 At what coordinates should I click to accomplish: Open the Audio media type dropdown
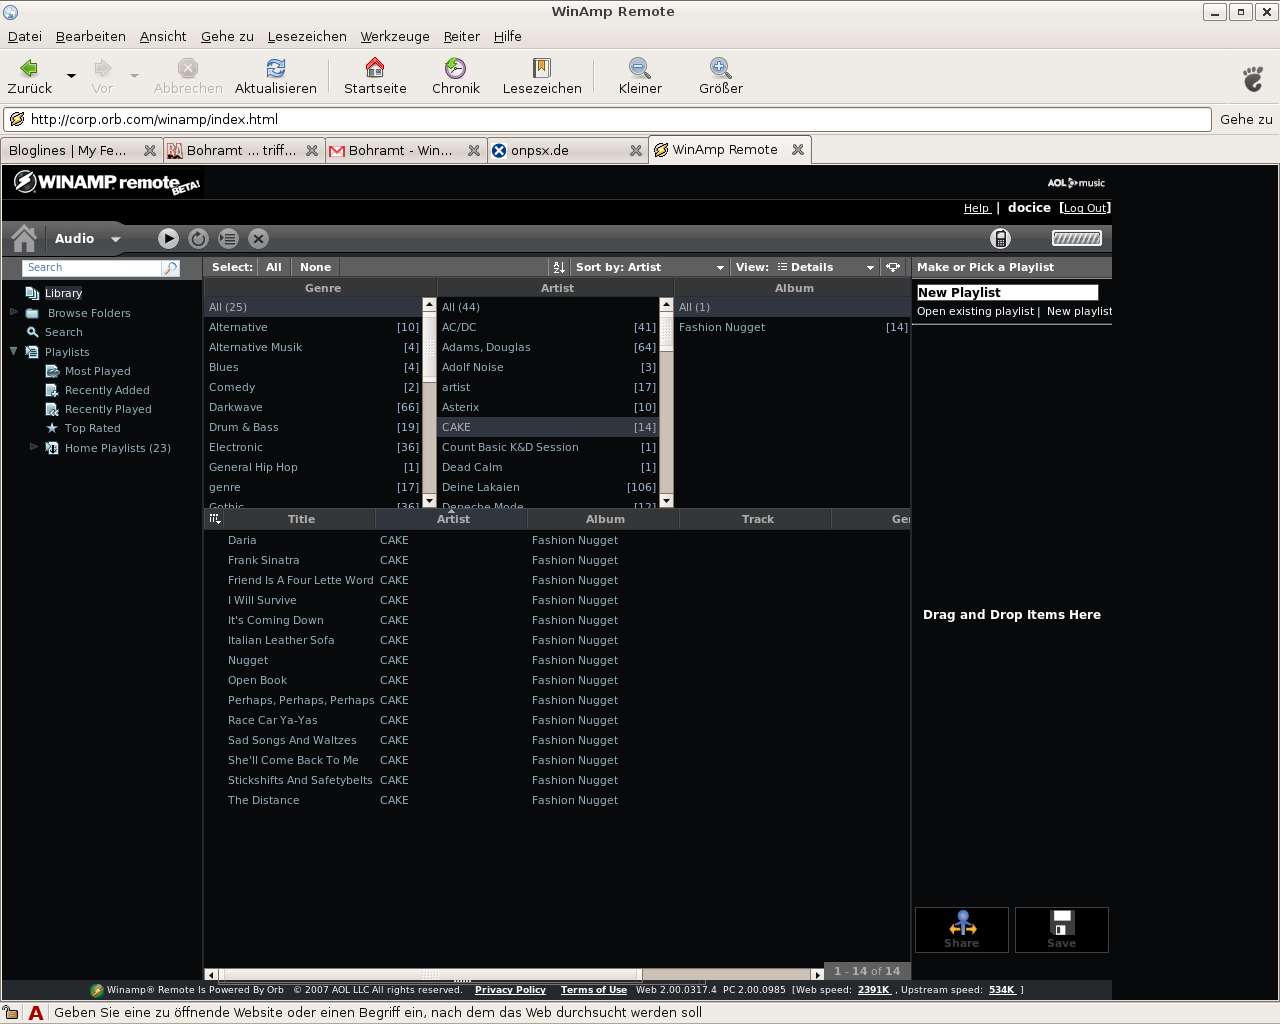point(115,239)
